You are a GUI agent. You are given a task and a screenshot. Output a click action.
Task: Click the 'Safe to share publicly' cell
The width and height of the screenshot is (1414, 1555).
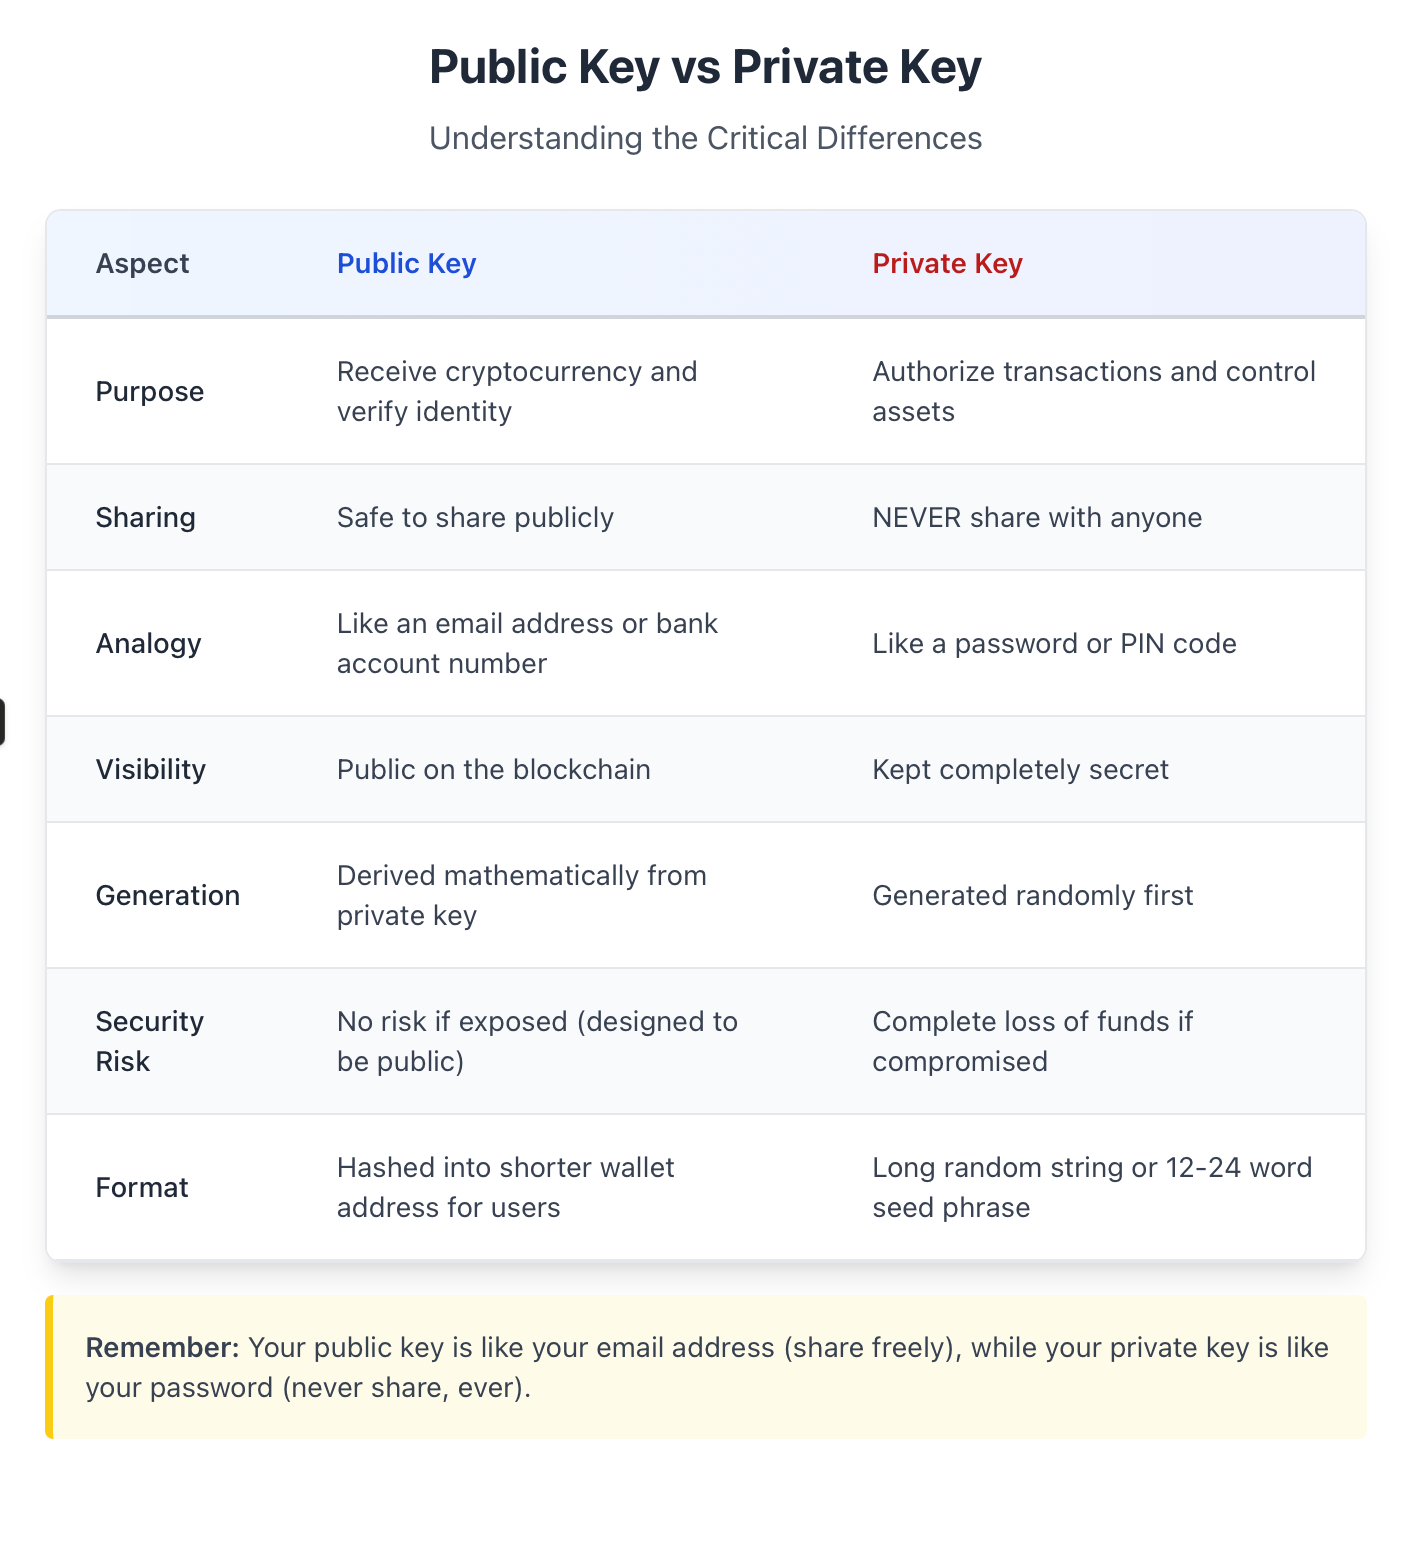tap(475, 518)
